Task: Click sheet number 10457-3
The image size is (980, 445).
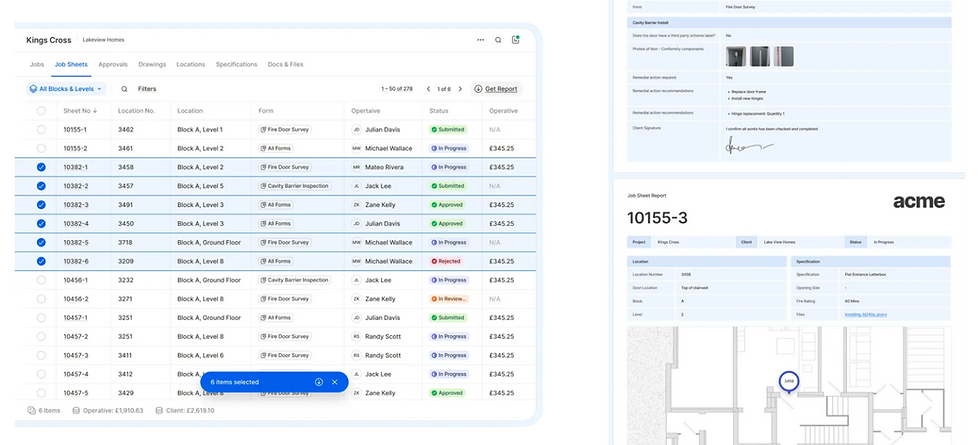Action: (76, 355)
